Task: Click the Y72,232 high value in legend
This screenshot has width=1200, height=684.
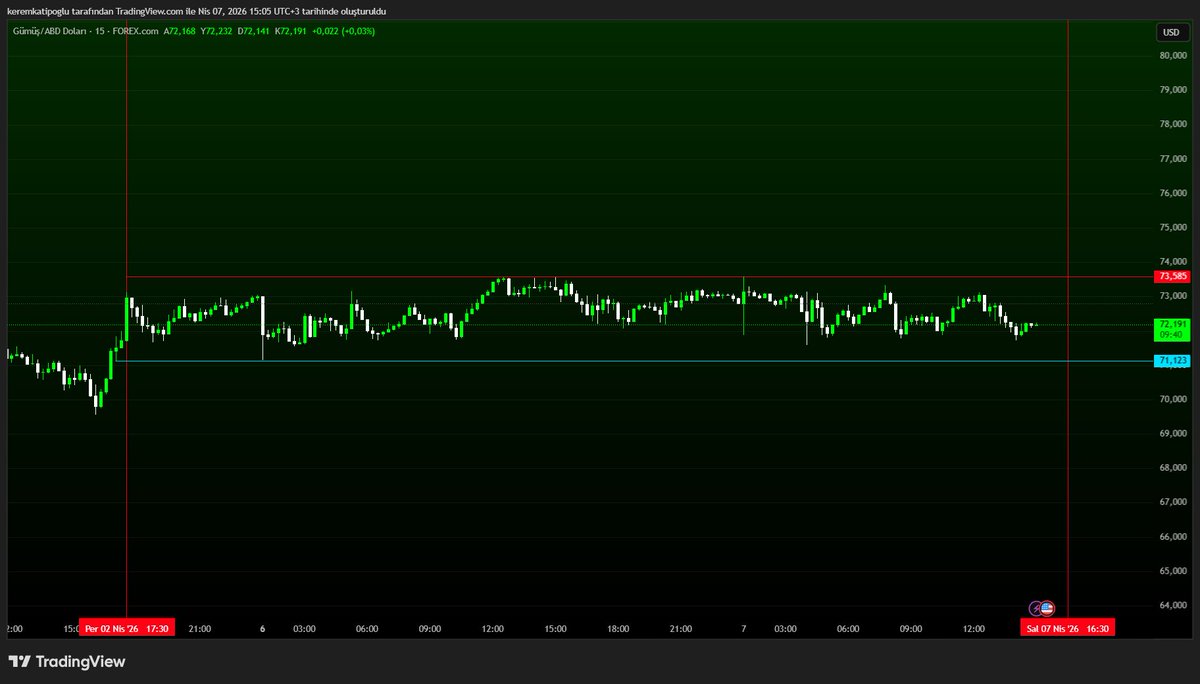Action: tap(216, 31)
